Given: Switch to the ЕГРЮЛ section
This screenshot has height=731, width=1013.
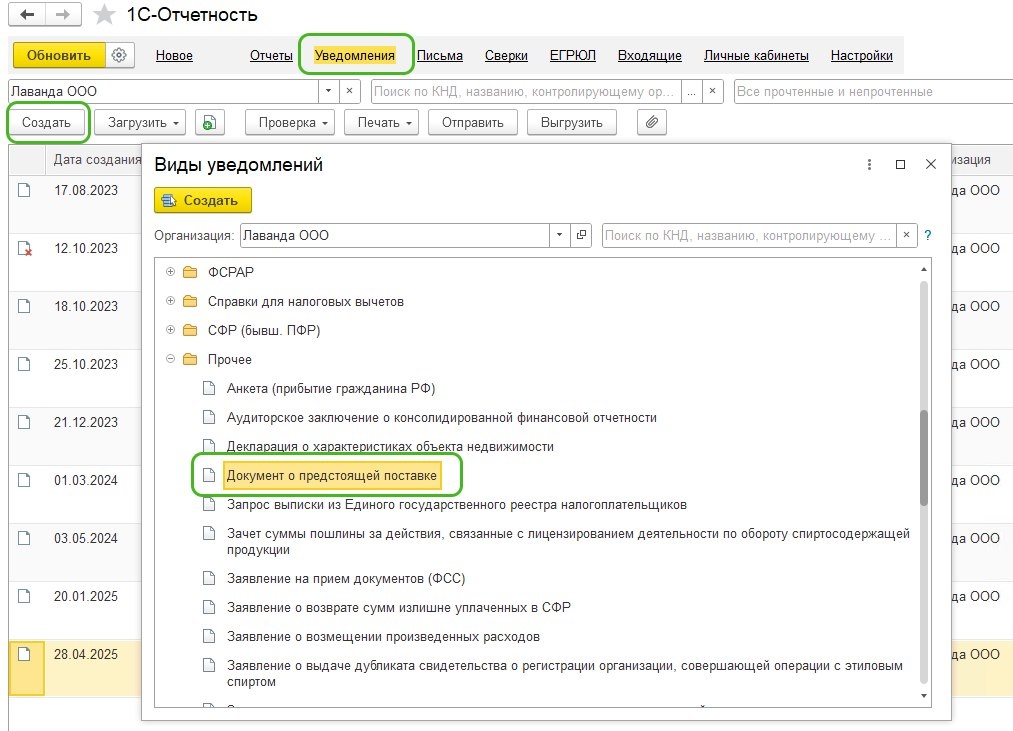Looking at the screenshot, I should coord(573,56).
